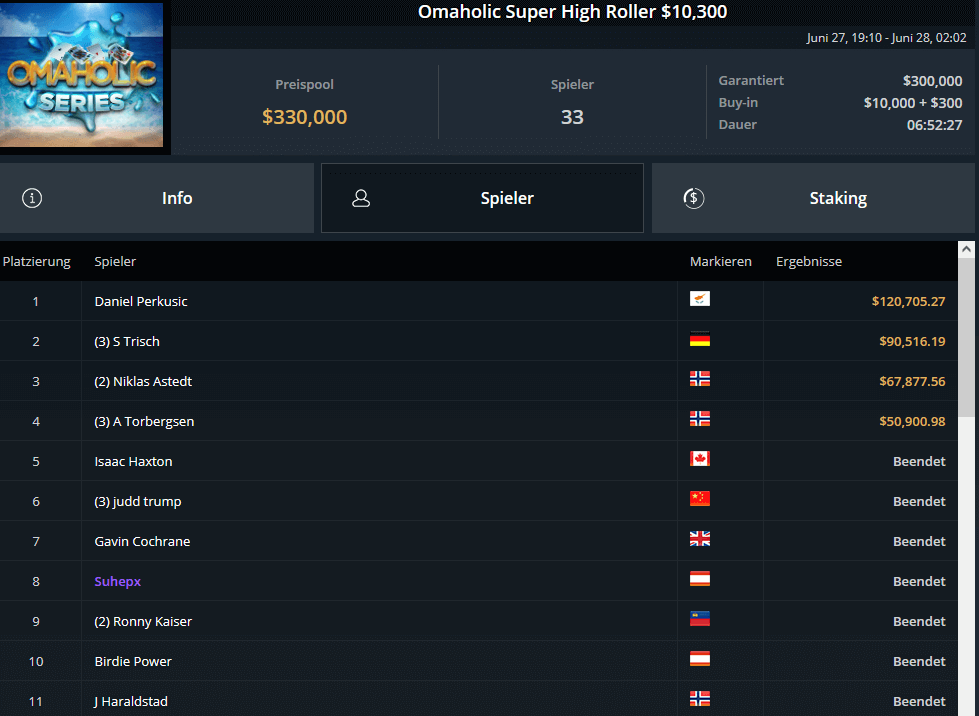Click the player list scrollbar thumb
This screenshot has width=979, height=716.
click(x=966, y=340)
